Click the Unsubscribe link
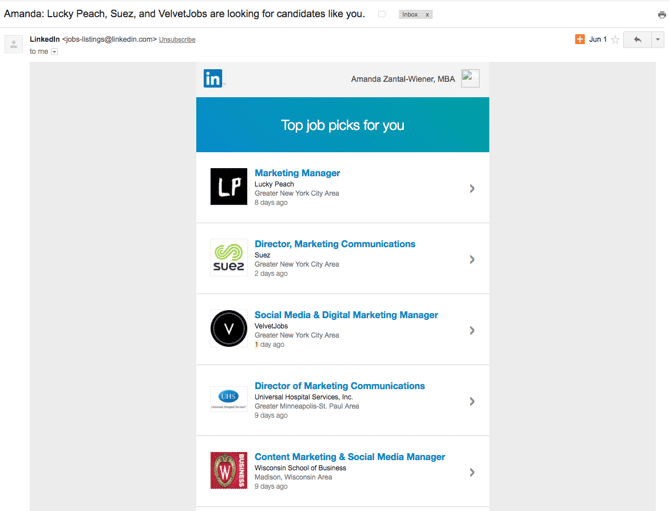Image resolution: width=669 pixels, height=511 pixels. pyautogui.click(x=177, y=40)
